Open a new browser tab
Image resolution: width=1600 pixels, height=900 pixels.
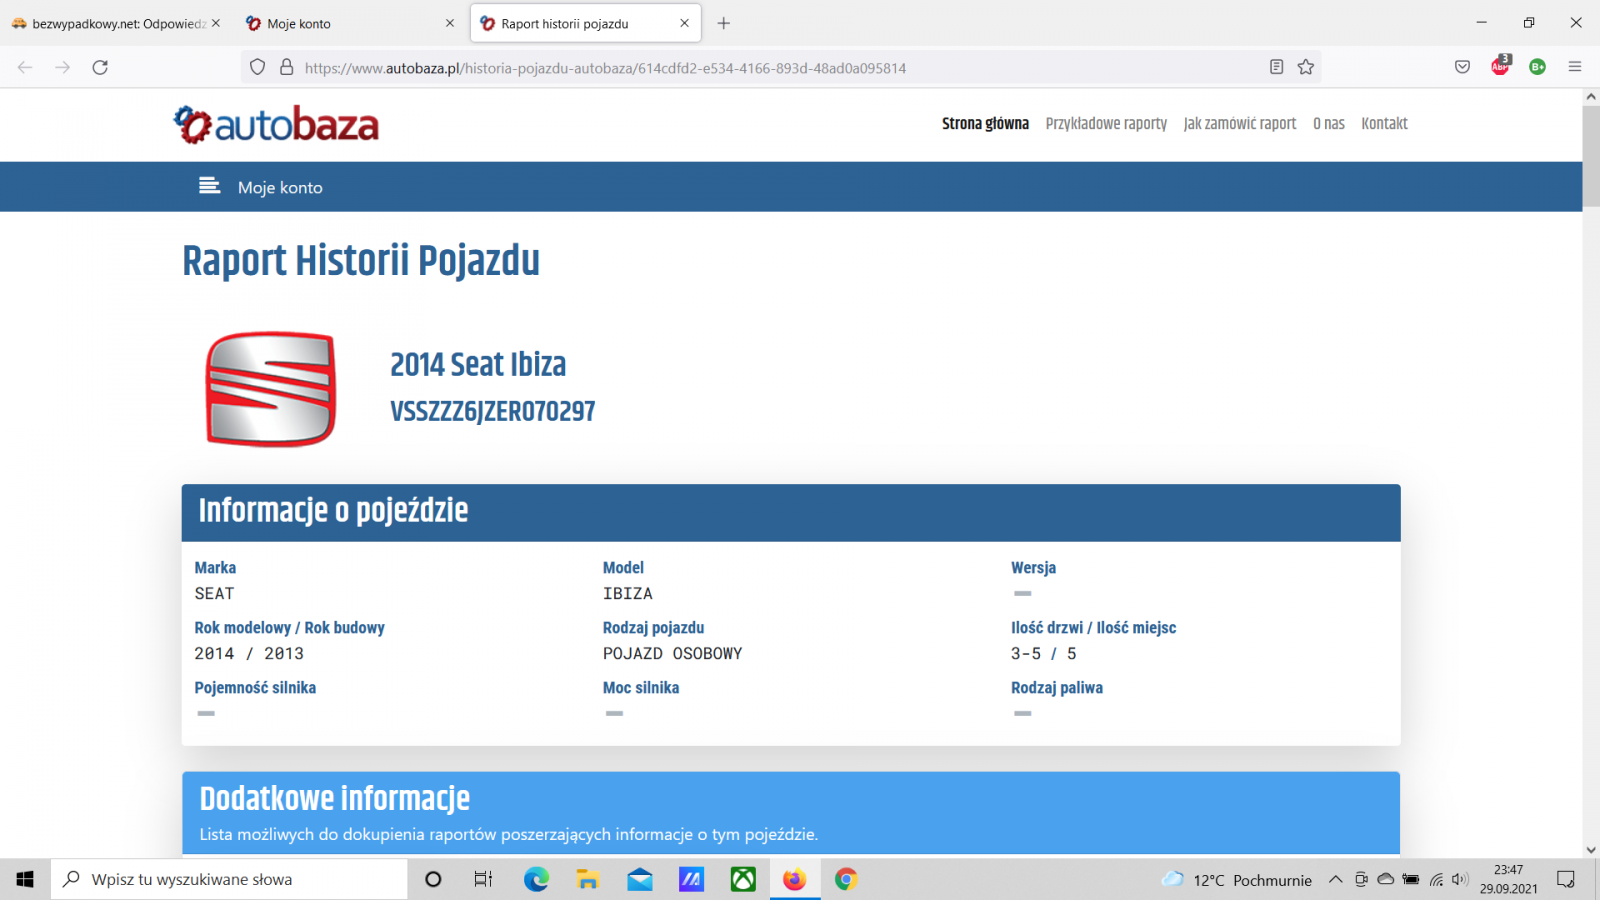724,23
